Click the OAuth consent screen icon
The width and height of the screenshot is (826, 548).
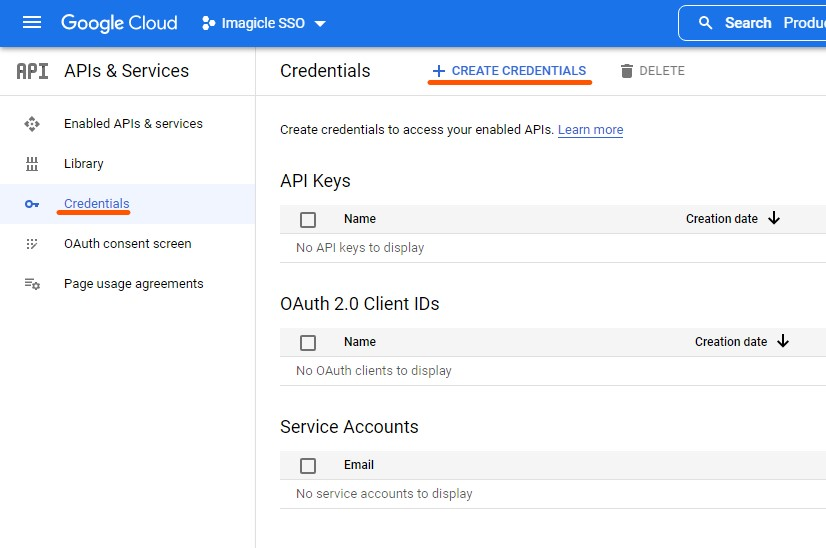[32, 244]
